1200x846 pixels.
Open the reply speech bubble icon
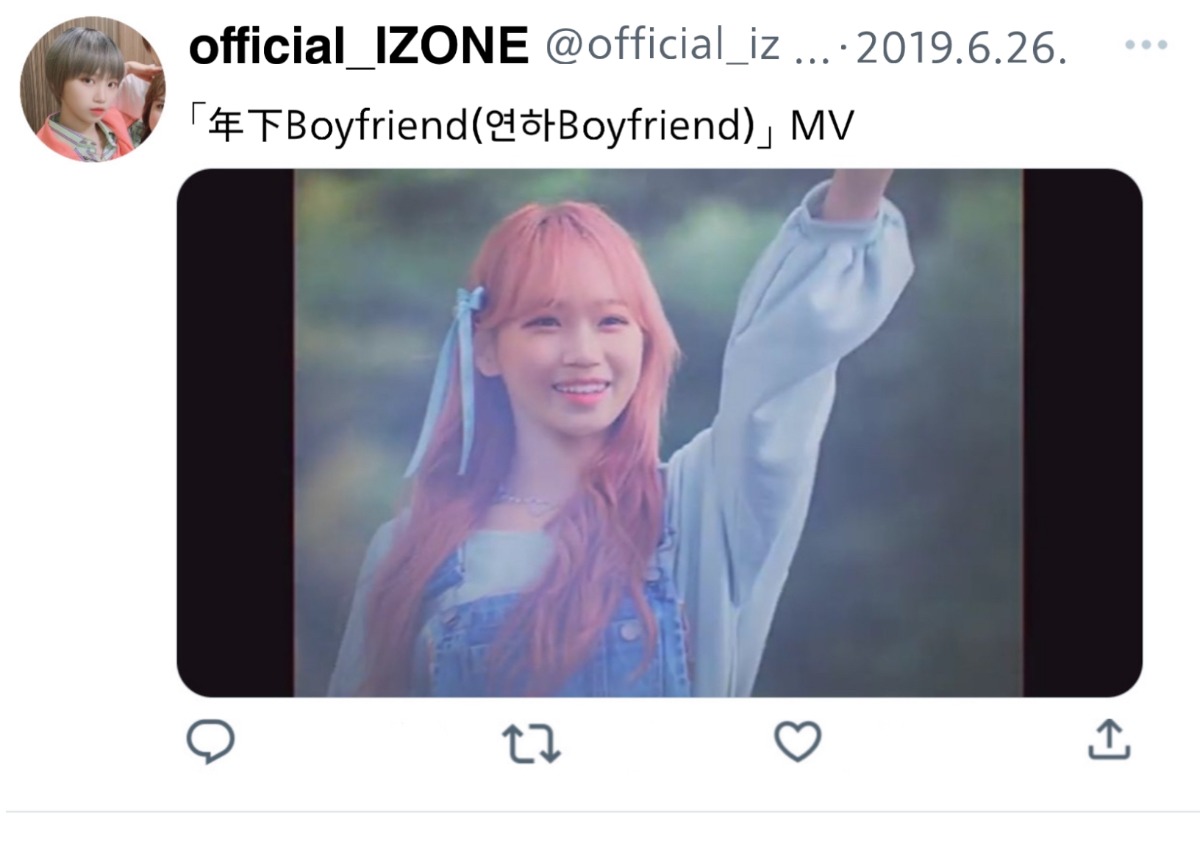(211, 742)
